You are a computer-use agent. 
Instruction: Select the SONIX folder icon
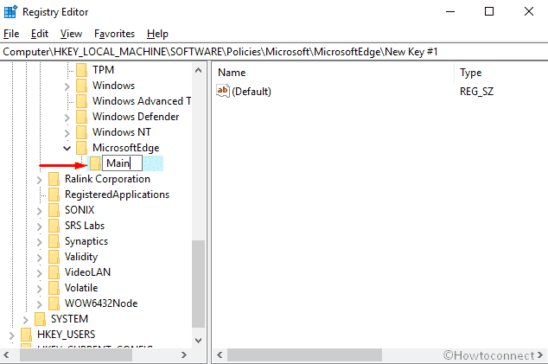(54, 210)
